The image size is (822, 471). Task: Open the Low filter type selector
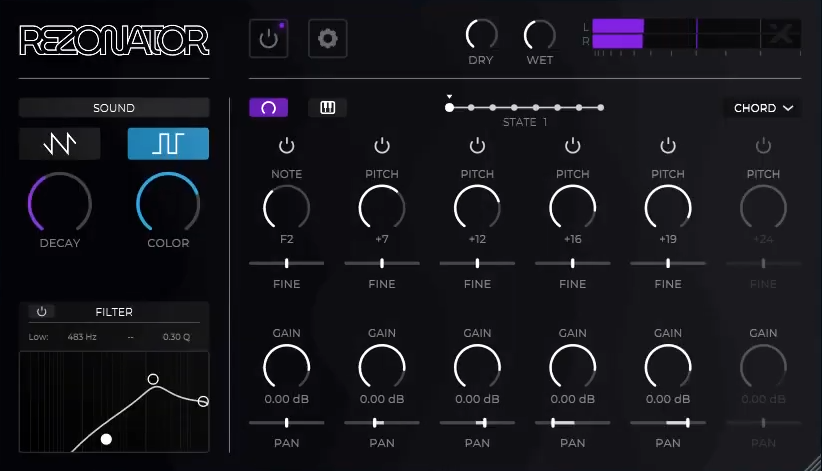(39, 337)
